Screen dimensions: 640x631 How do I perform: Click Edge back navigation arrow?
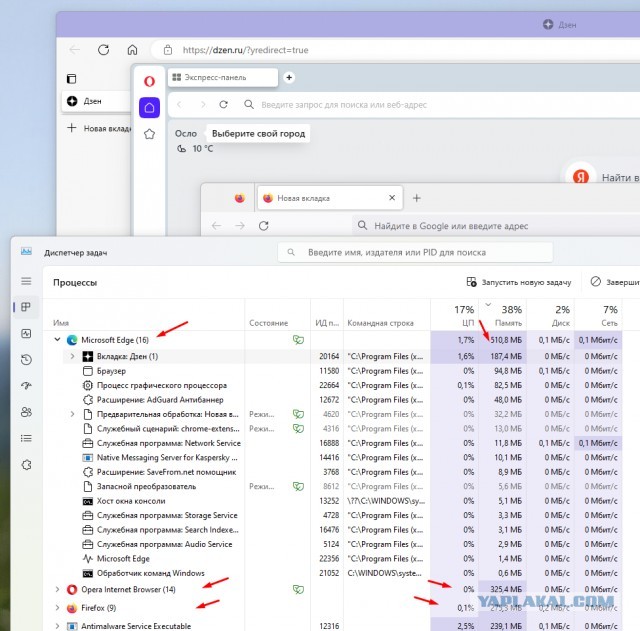75,50
